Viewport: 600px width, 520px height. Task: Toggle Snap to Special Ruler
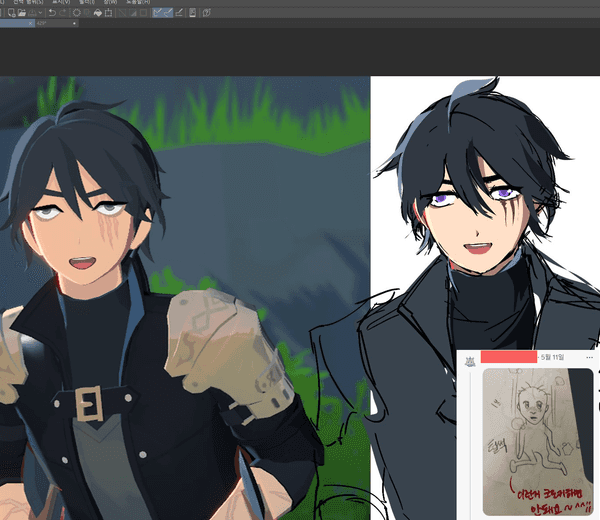(x=168, y=14)
